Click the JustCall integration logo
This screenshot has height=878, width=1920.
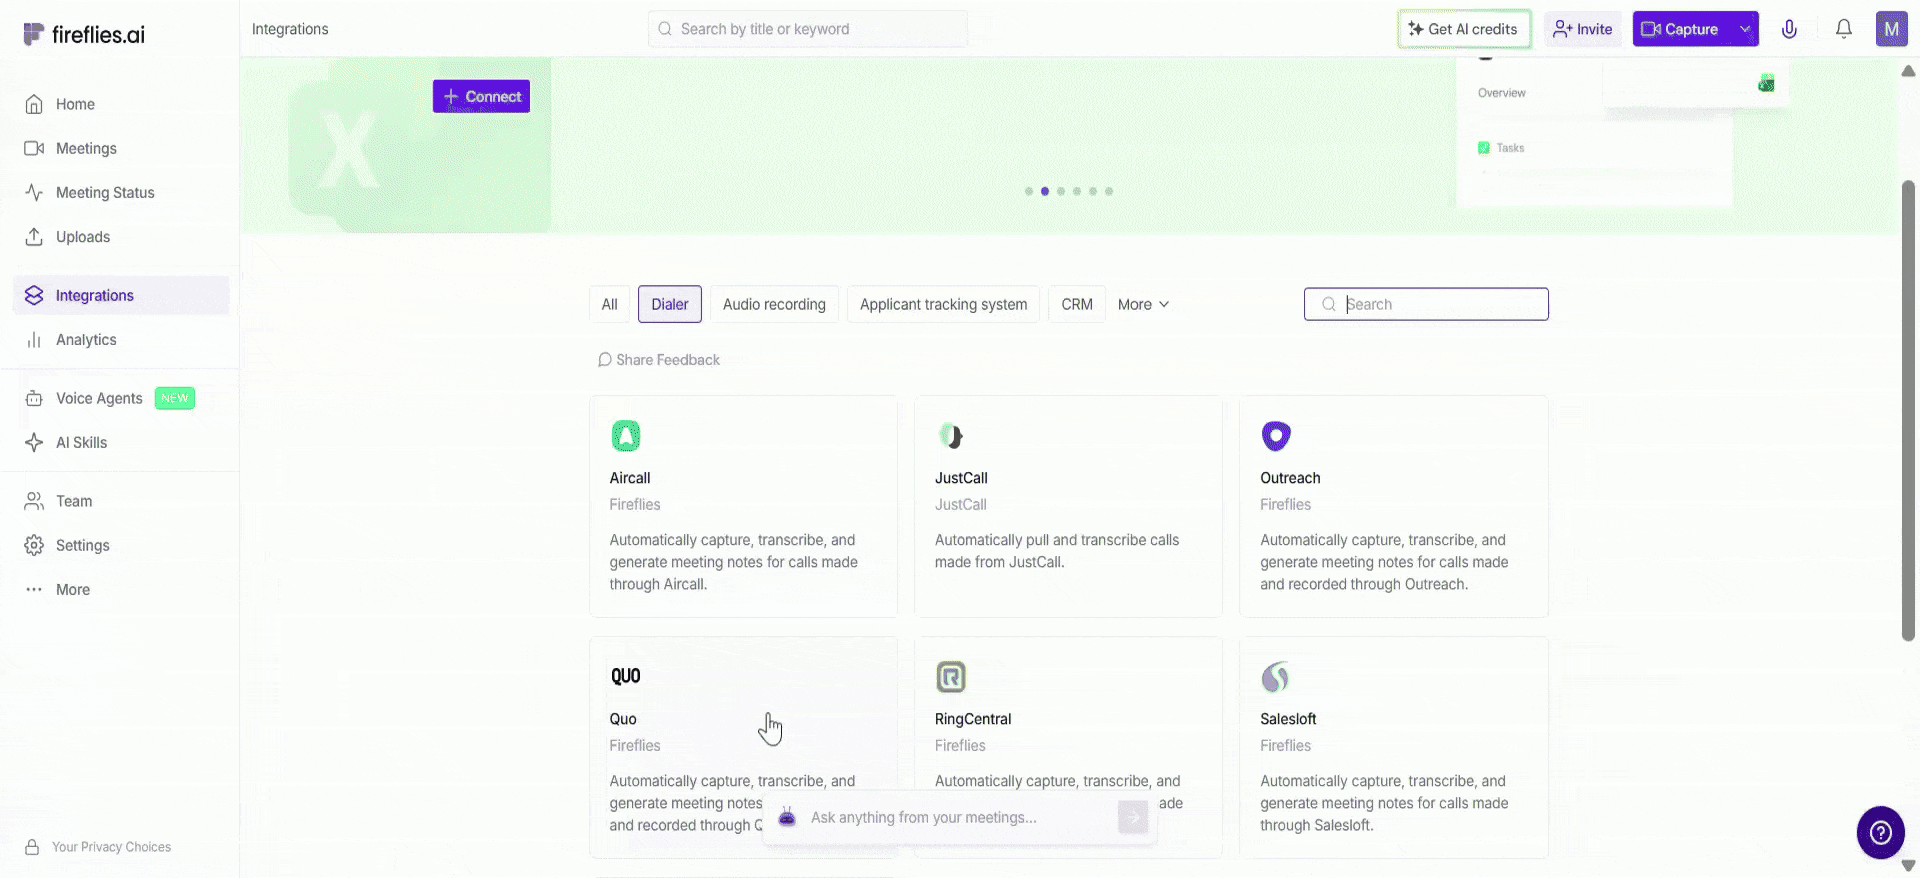(951, 436)
